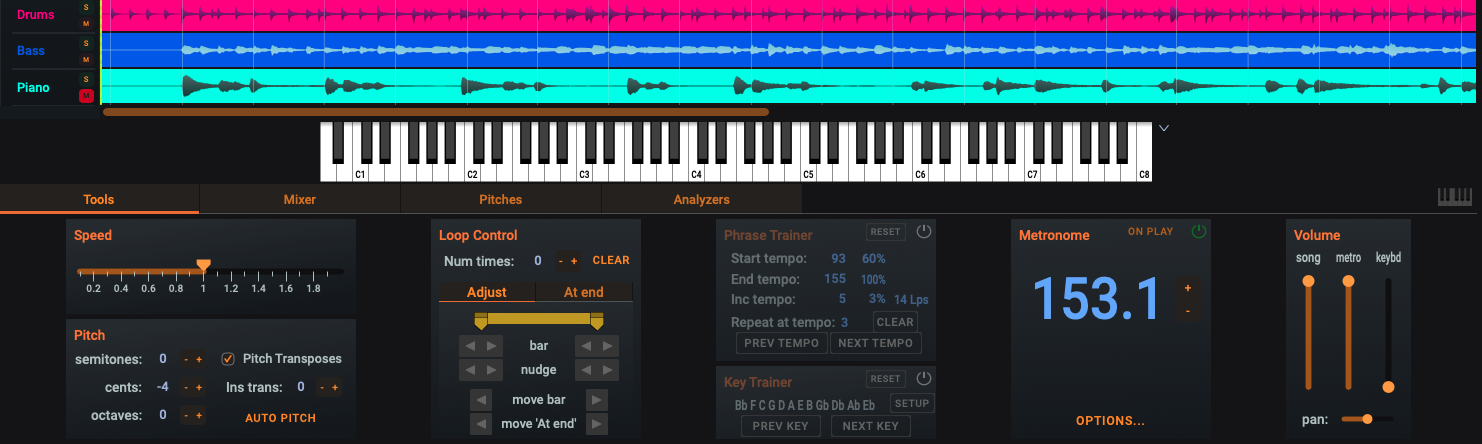
Task: Click the song volume slider knob
Action: [1308, 282]
